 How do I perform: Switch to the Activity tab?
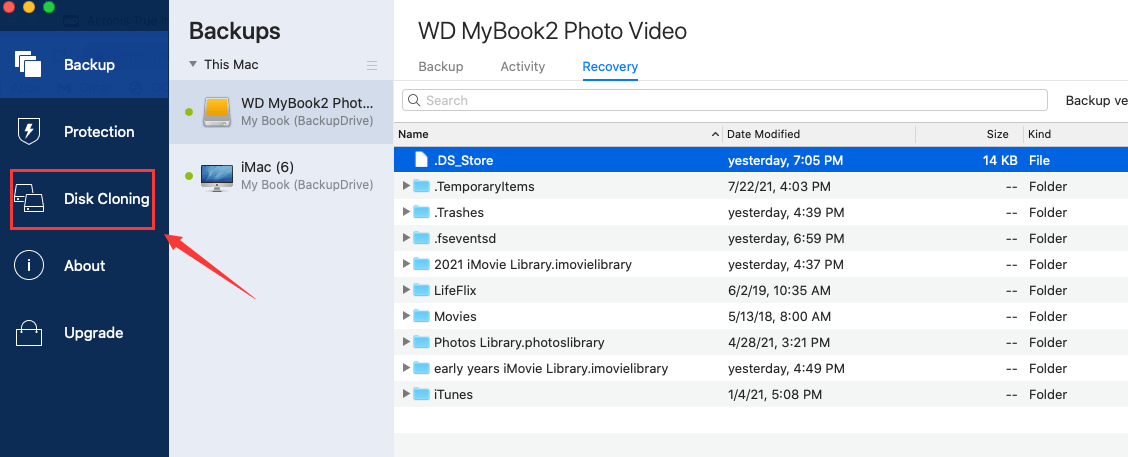click(522, 66)
